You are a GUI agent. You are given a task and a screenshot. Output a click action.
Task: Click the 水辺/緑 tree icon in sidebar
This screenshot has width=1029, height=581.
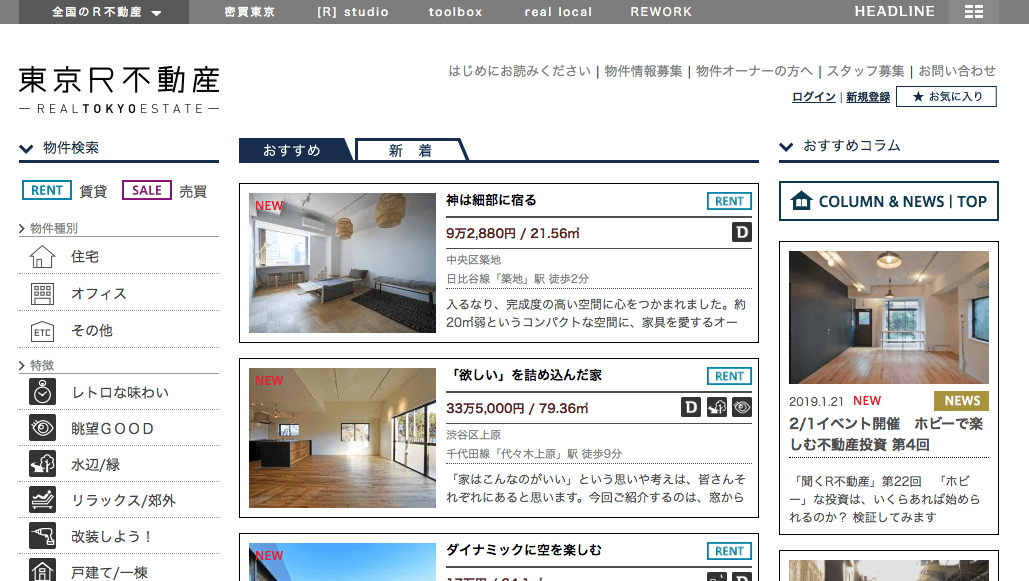[x=42, y=463]
